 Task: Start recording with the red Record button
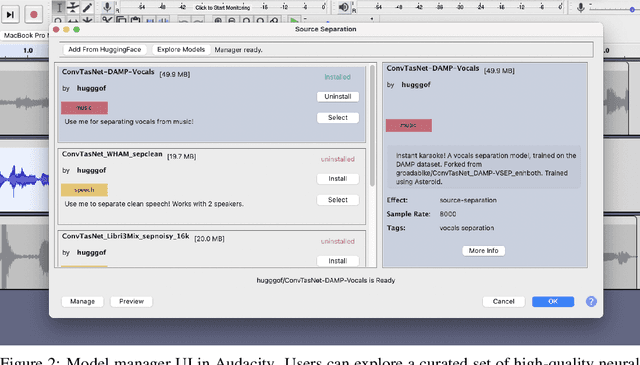[33, 14]
